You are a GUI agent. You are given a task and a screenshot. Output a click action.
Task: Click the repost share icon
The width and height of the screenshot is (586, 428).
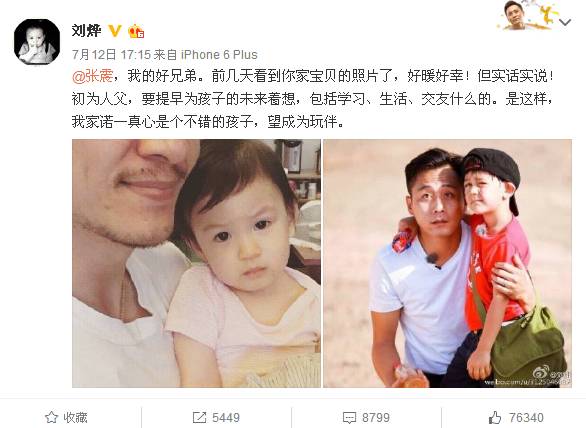(199, 417)
